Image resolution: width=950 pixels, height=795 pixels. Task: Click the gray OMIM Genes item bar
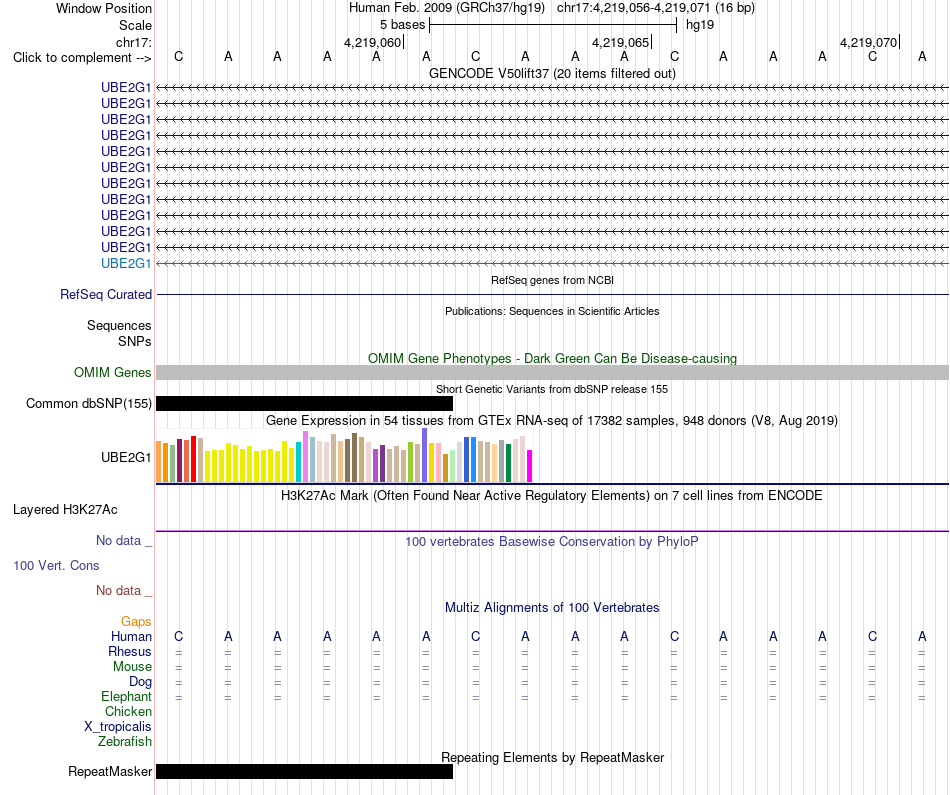pyautogui.click(x=552, y=373)
